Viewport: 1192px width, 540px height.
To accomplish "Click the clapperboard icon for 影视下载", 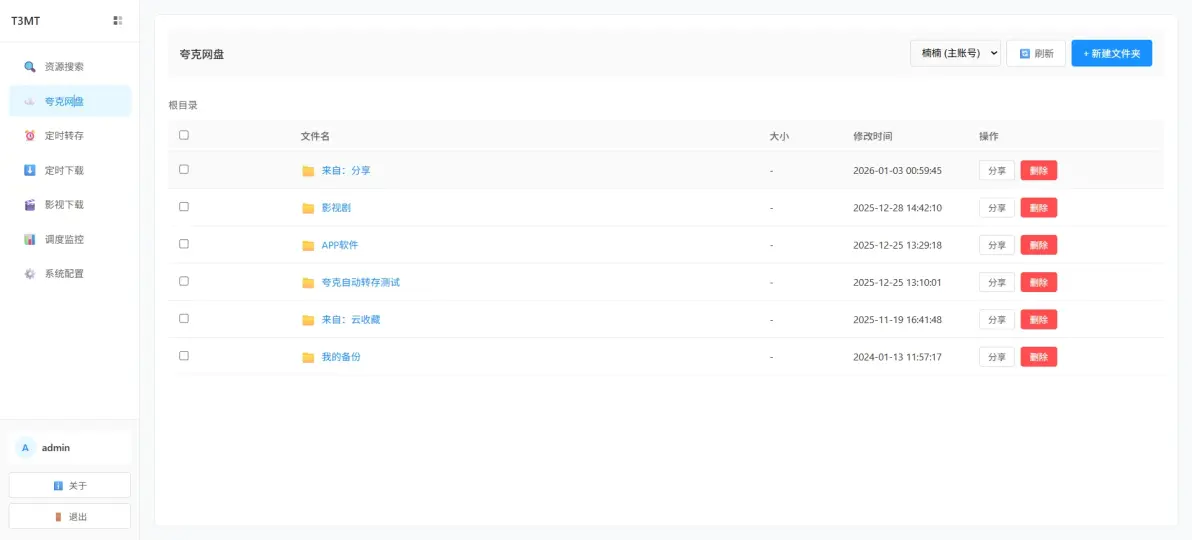I will click(30, 205).
